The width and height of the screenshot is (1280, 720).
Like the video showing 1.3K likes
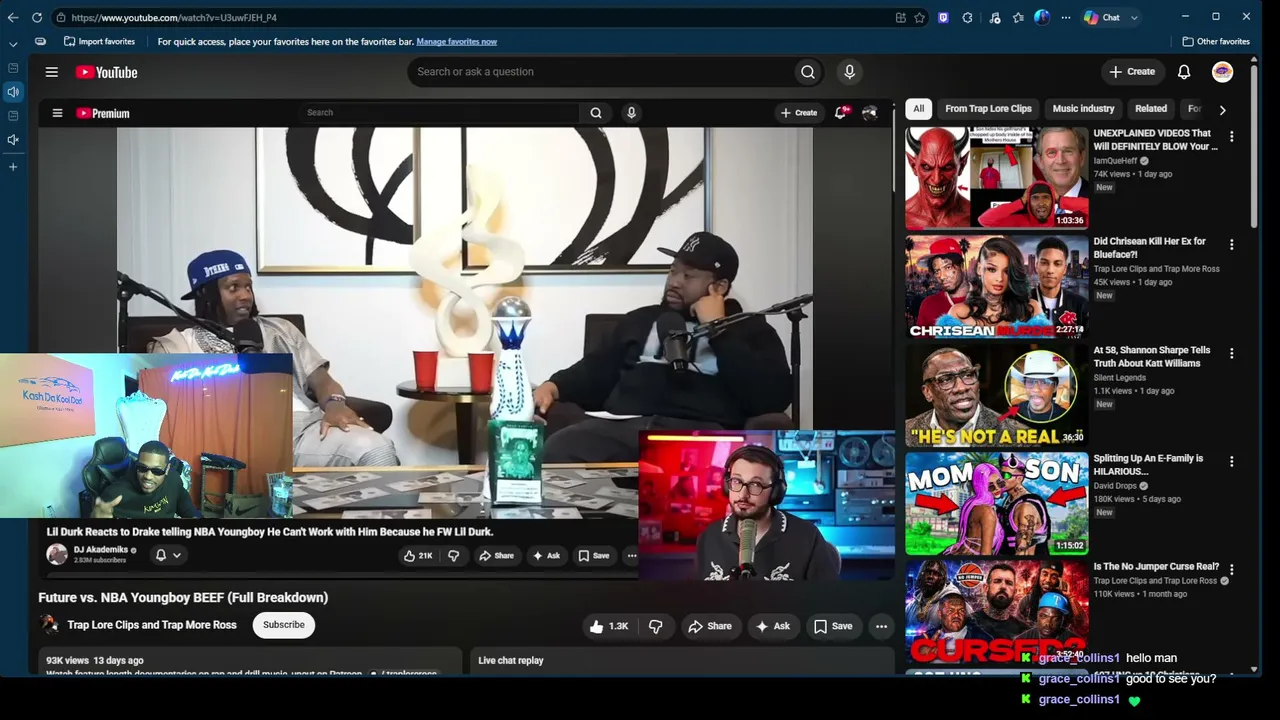pos(609,626)
